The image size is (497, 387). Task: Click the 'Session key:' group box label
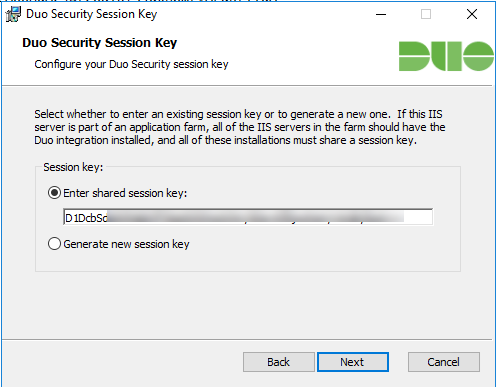(73, 167)
